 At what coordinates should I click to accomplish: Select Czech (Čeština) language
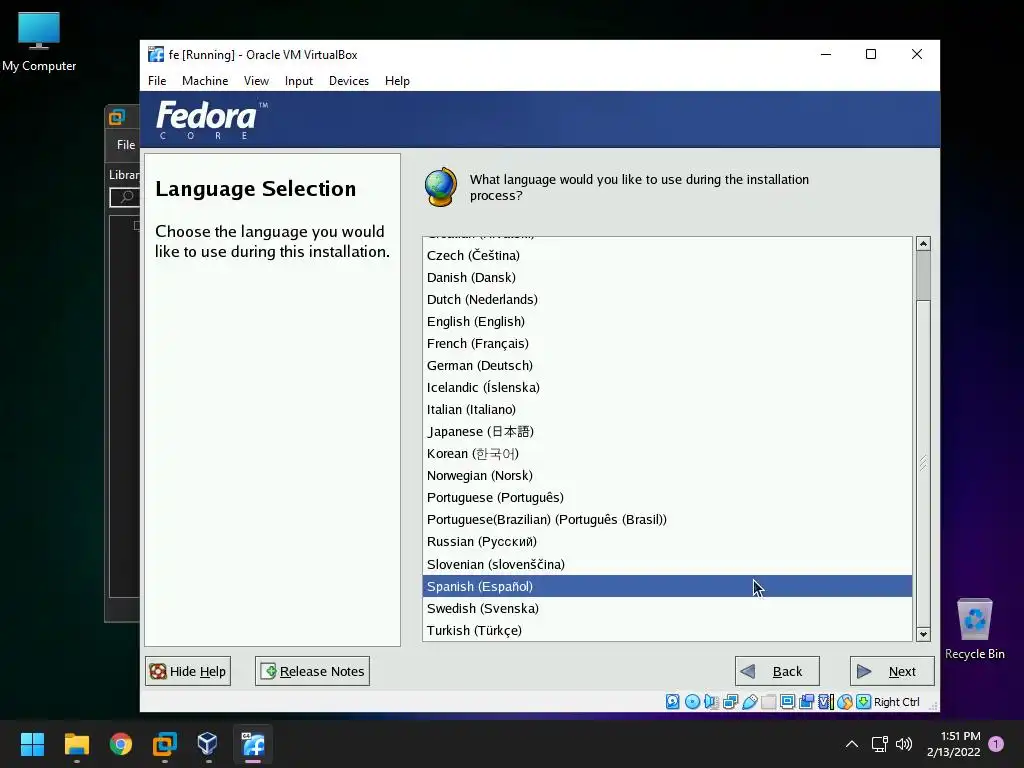(667, 255)
